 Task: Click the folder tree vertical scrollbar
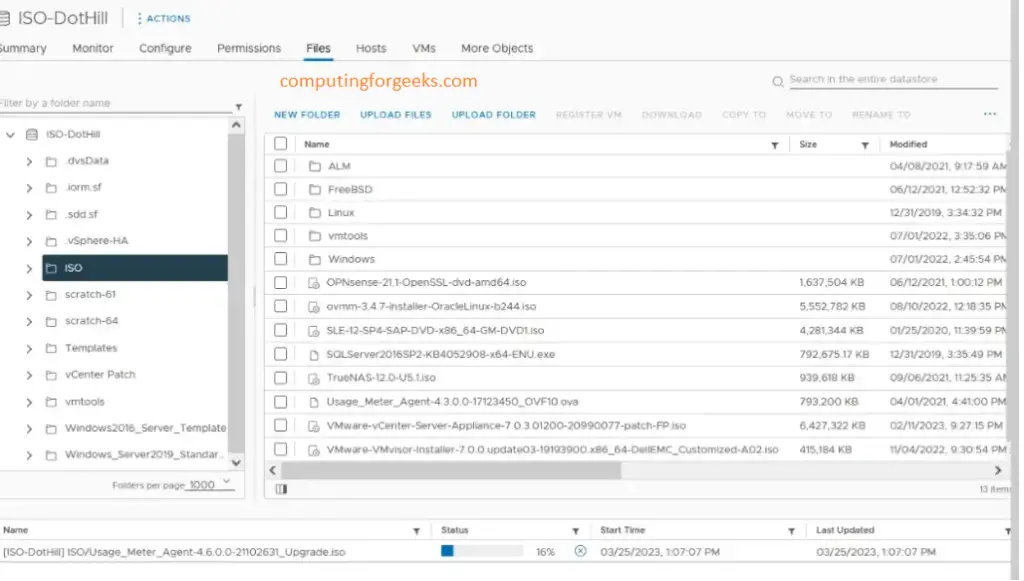[236, 293]
